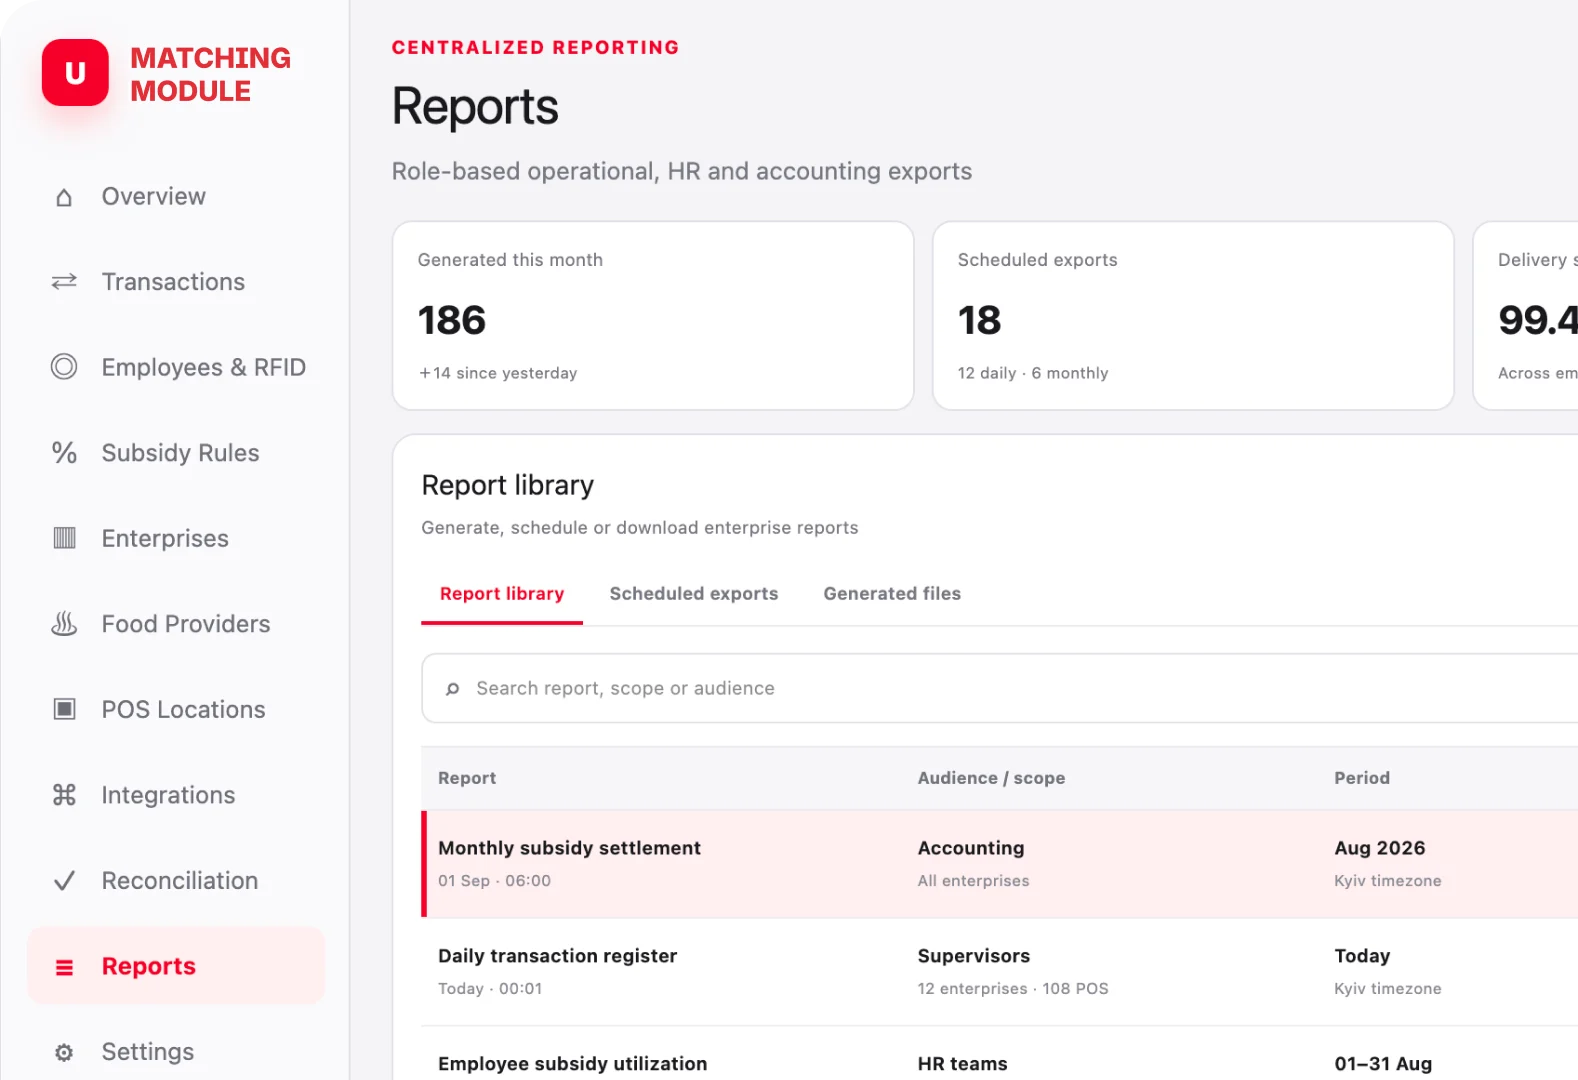This screenshot has width=1578, height=1080.
Task: Click the Enterprises building icon
Action: (64, 538)
